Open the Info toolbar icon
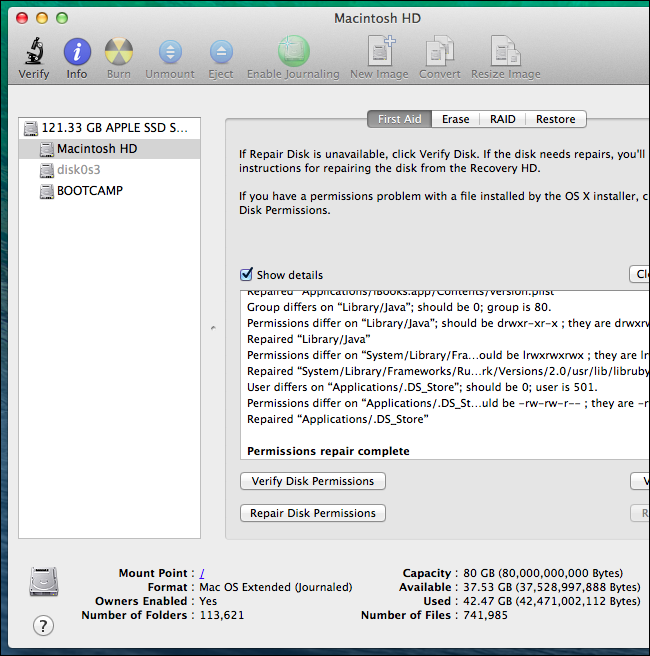Viewport: 650px width, 656px height. [77, 51]
